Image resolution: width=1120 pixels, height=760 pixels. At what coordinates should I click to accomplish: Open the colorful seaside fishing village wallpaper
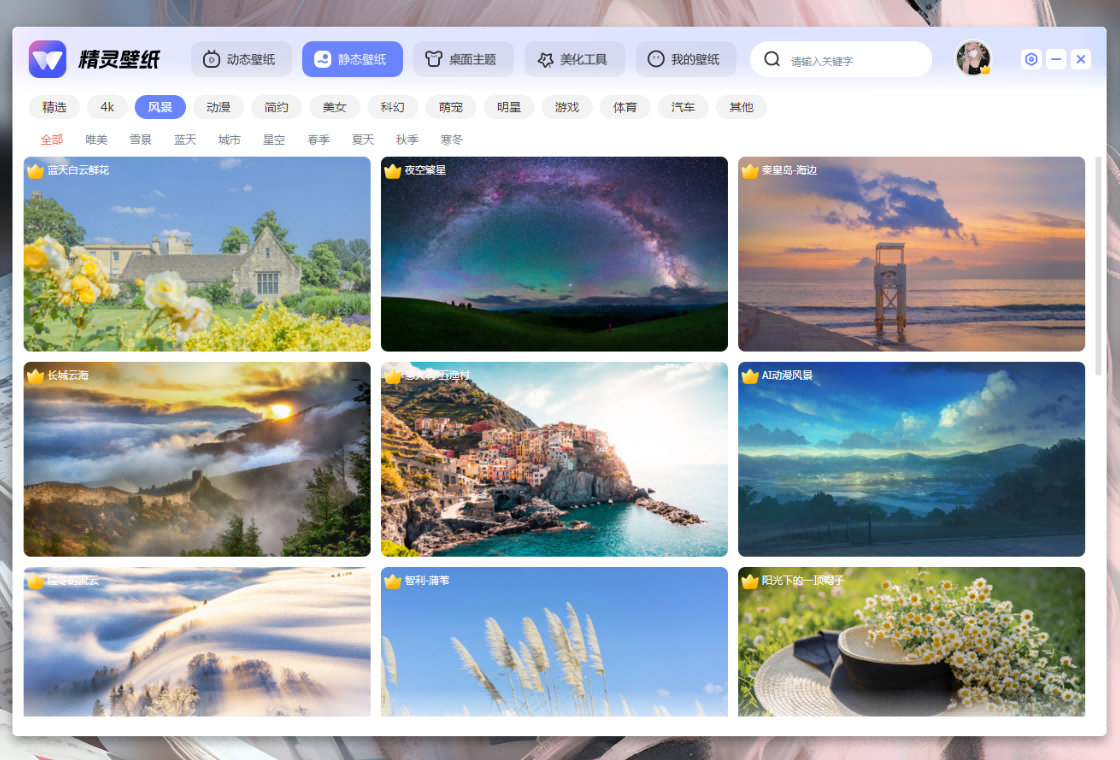tap(554, 459)
